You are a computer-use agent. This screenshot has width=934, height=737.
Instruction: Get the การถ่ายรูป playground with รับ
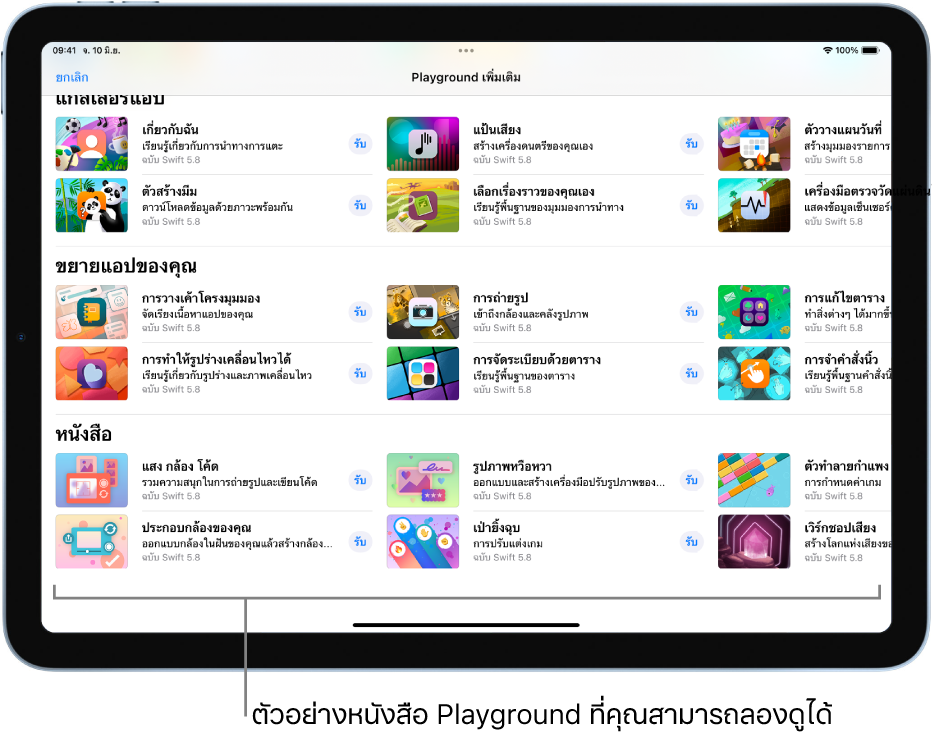pyautogui.click(x=692, y=312)
